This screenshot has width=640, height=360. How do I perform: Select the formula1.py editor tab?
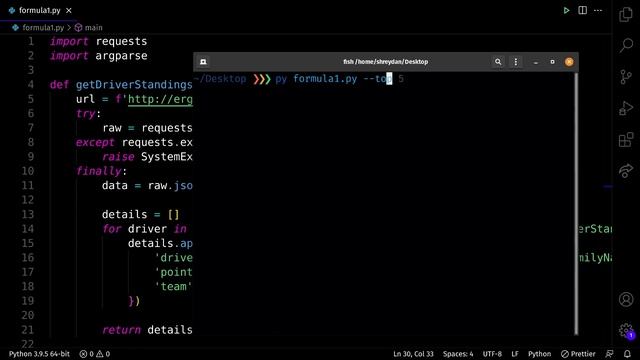pyautogui.click(x=39, y=11)
